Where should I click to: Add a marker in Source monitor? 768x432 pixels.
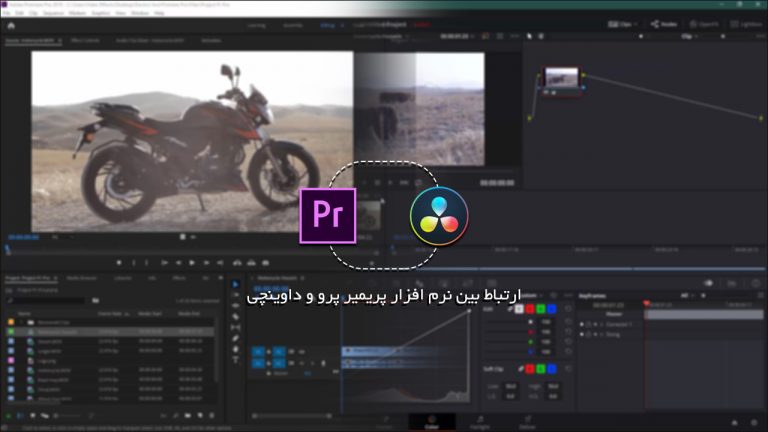tap(119, 263)
